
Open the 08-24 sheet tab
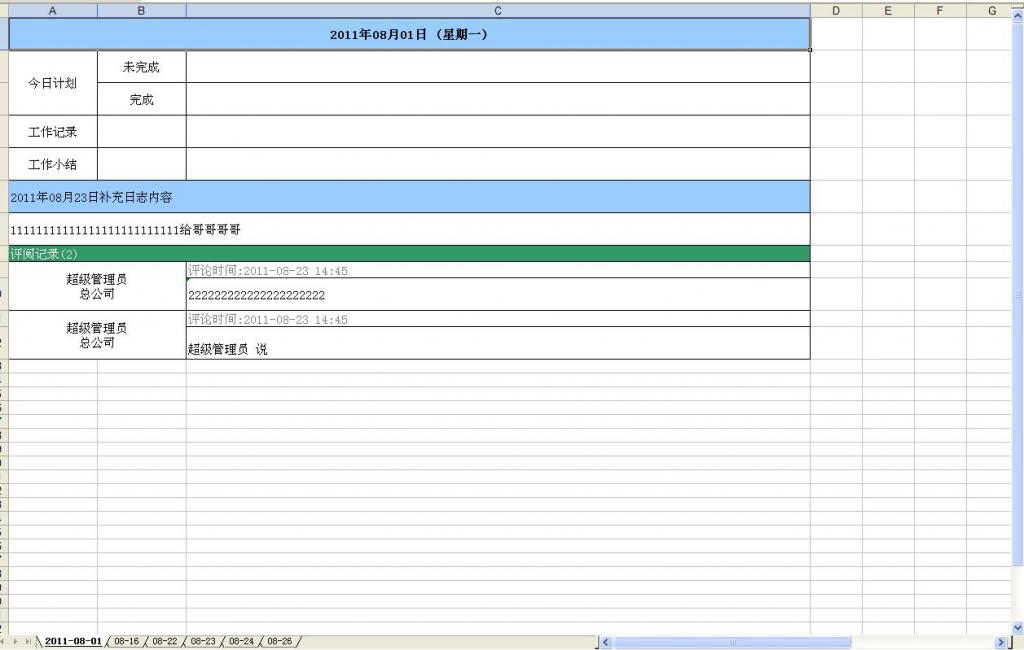point(241,641)
